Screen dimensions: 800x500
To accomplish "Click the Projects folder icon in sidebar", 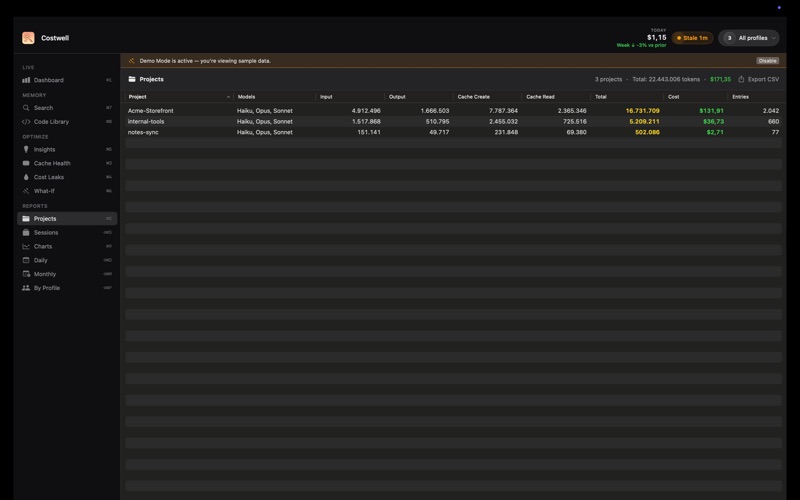I will click(x=26, y=218).
